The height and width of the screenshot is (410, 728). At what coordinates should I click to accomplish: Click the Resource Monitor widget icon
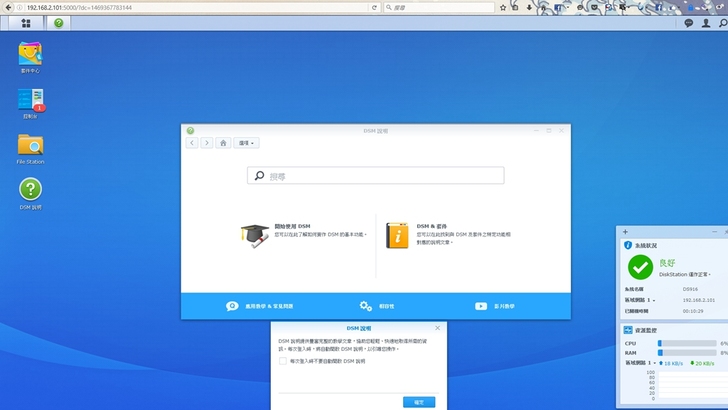tap(628, 330)
